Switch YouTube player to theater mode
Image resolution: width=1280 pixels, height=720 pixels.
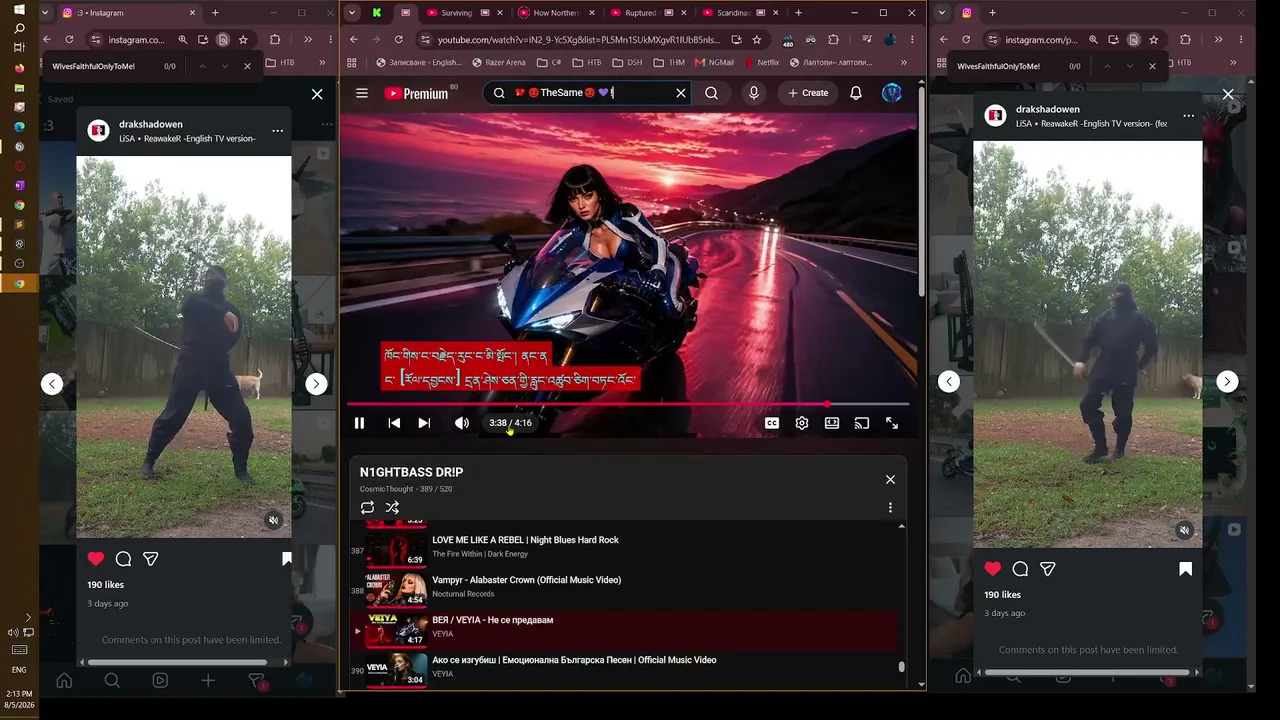coord(832,423)
